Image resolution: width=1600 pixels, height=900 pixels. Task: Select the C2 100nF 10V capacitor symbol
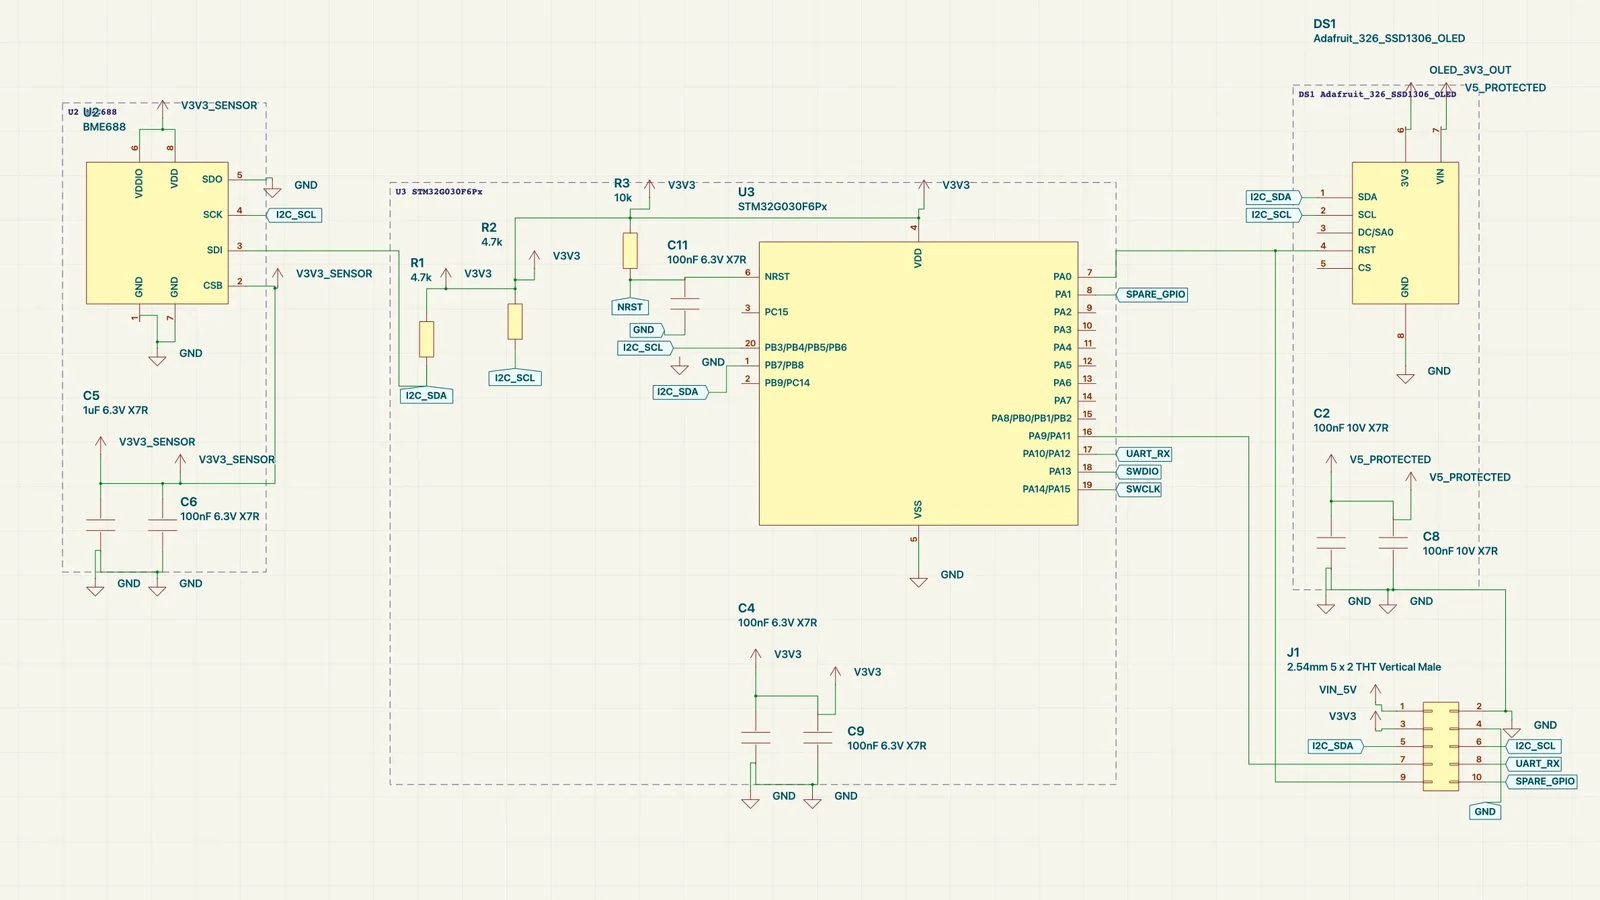coord(1331,543)
